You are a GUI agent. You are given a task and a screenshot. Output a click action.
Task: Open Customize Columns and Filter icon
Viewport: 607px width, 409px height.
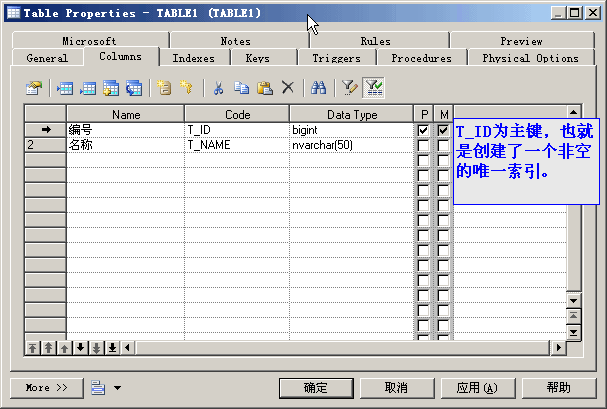(350, 88)
